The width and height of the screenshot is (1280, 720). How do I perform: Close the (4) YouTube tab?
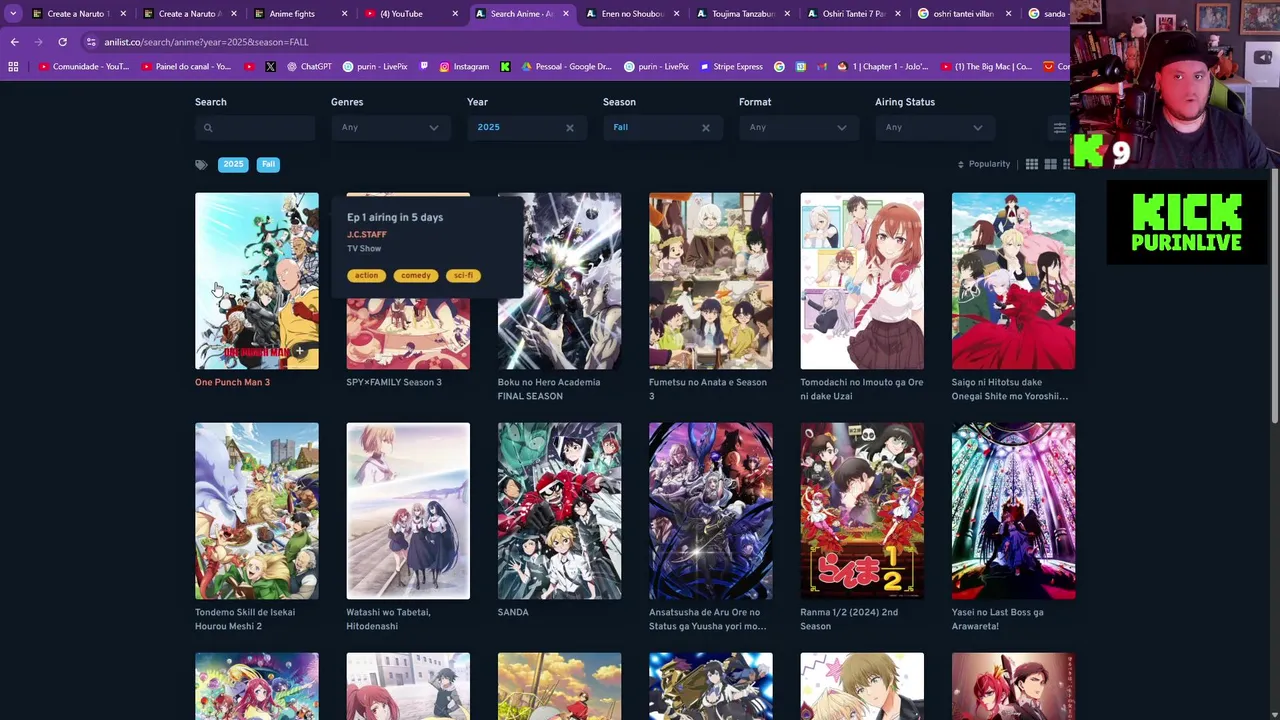[455, 14]
